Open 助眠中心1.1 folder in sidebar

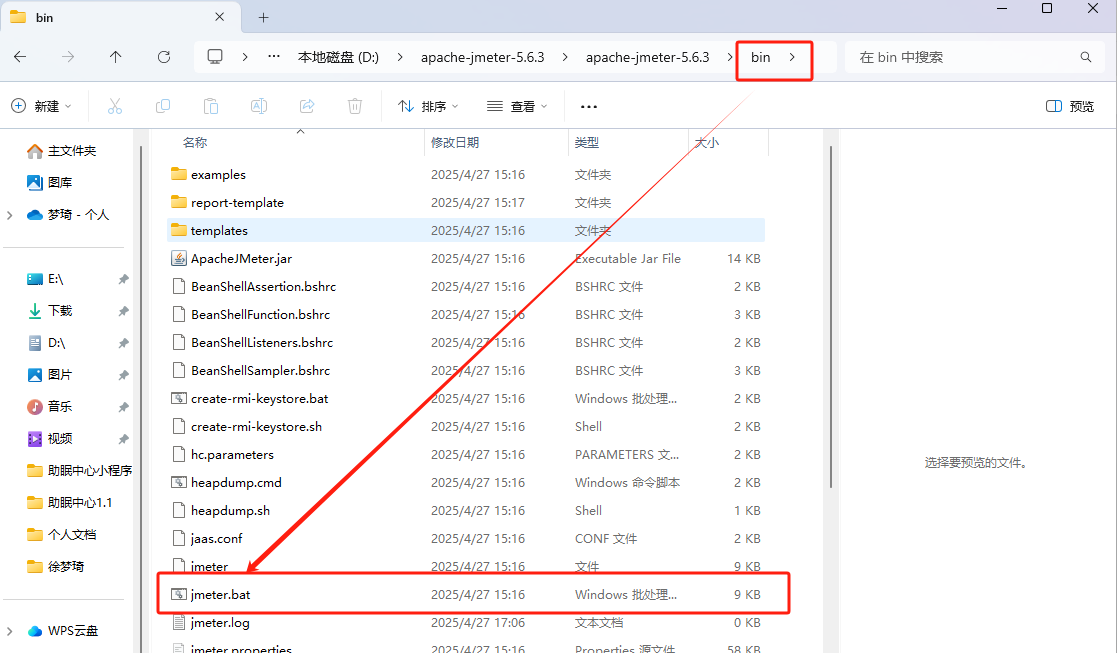click(69, 503)
